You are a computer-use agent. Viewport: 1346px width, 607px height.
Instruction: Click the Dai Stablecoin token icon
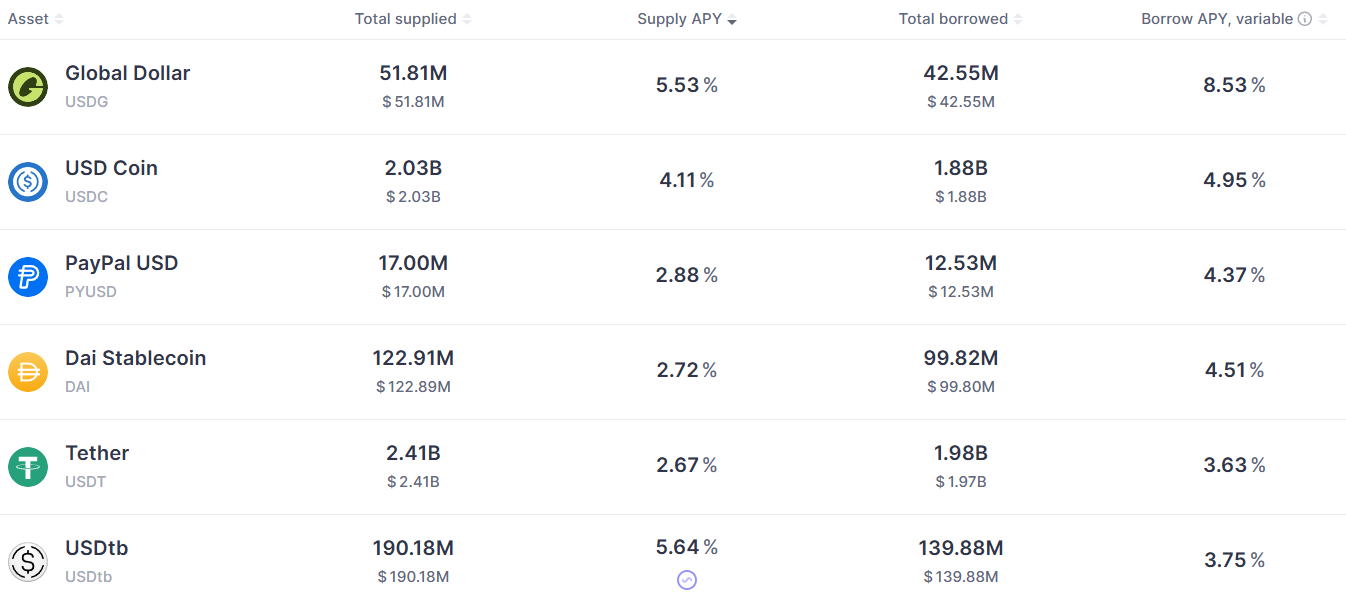[28, 372]
